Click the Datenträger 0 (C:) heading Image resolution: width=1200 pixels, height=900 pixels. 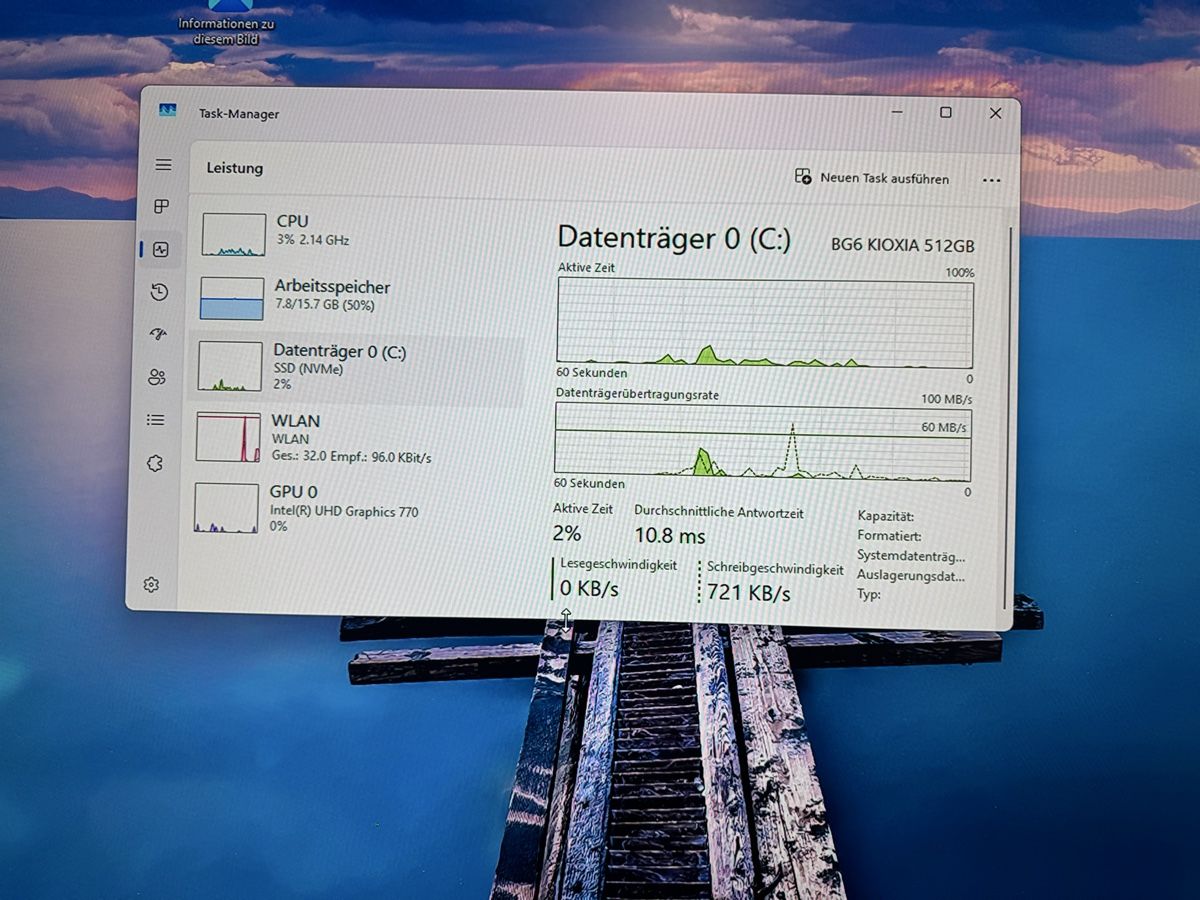tap(674, 238)
